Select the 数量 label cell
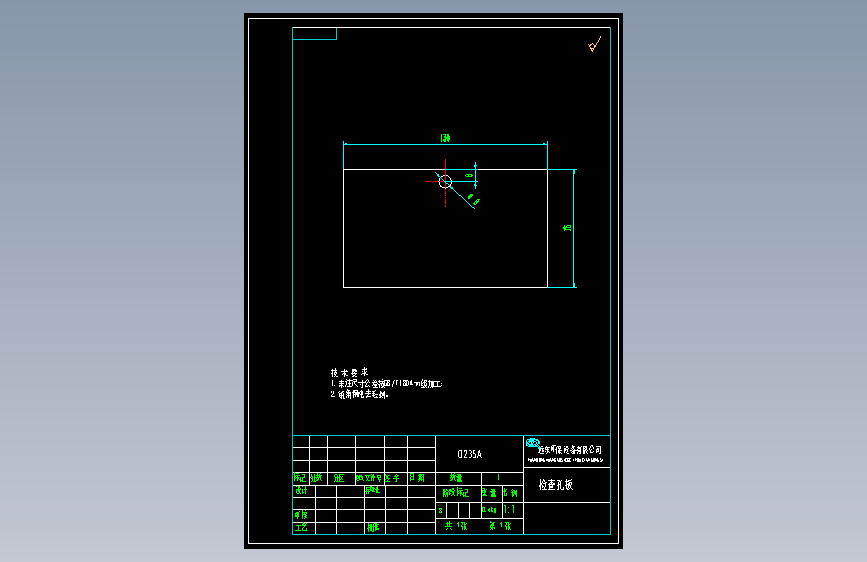The height and width of the screenshot is (562, 867). (x=456, y=477)
